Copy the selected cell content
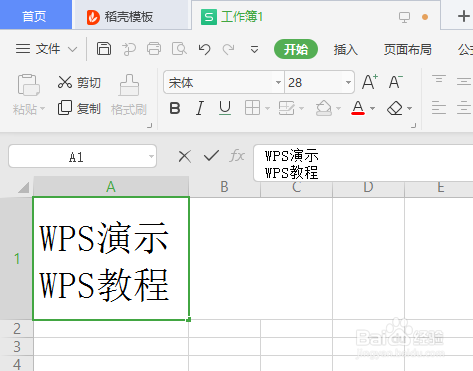The image size is (473, 371). point(79,108)
